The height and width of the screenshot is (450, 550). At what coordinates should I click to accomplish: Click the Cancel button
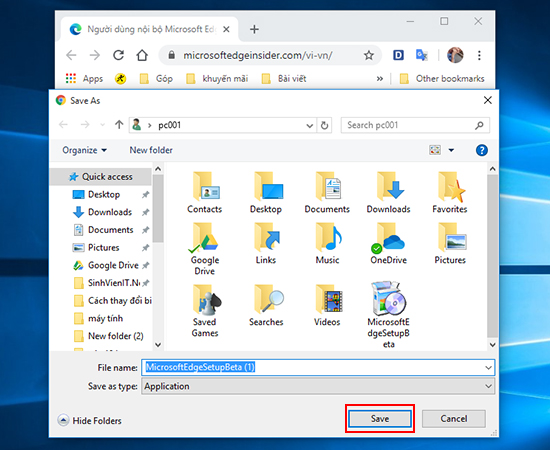[x=454, y=418]
